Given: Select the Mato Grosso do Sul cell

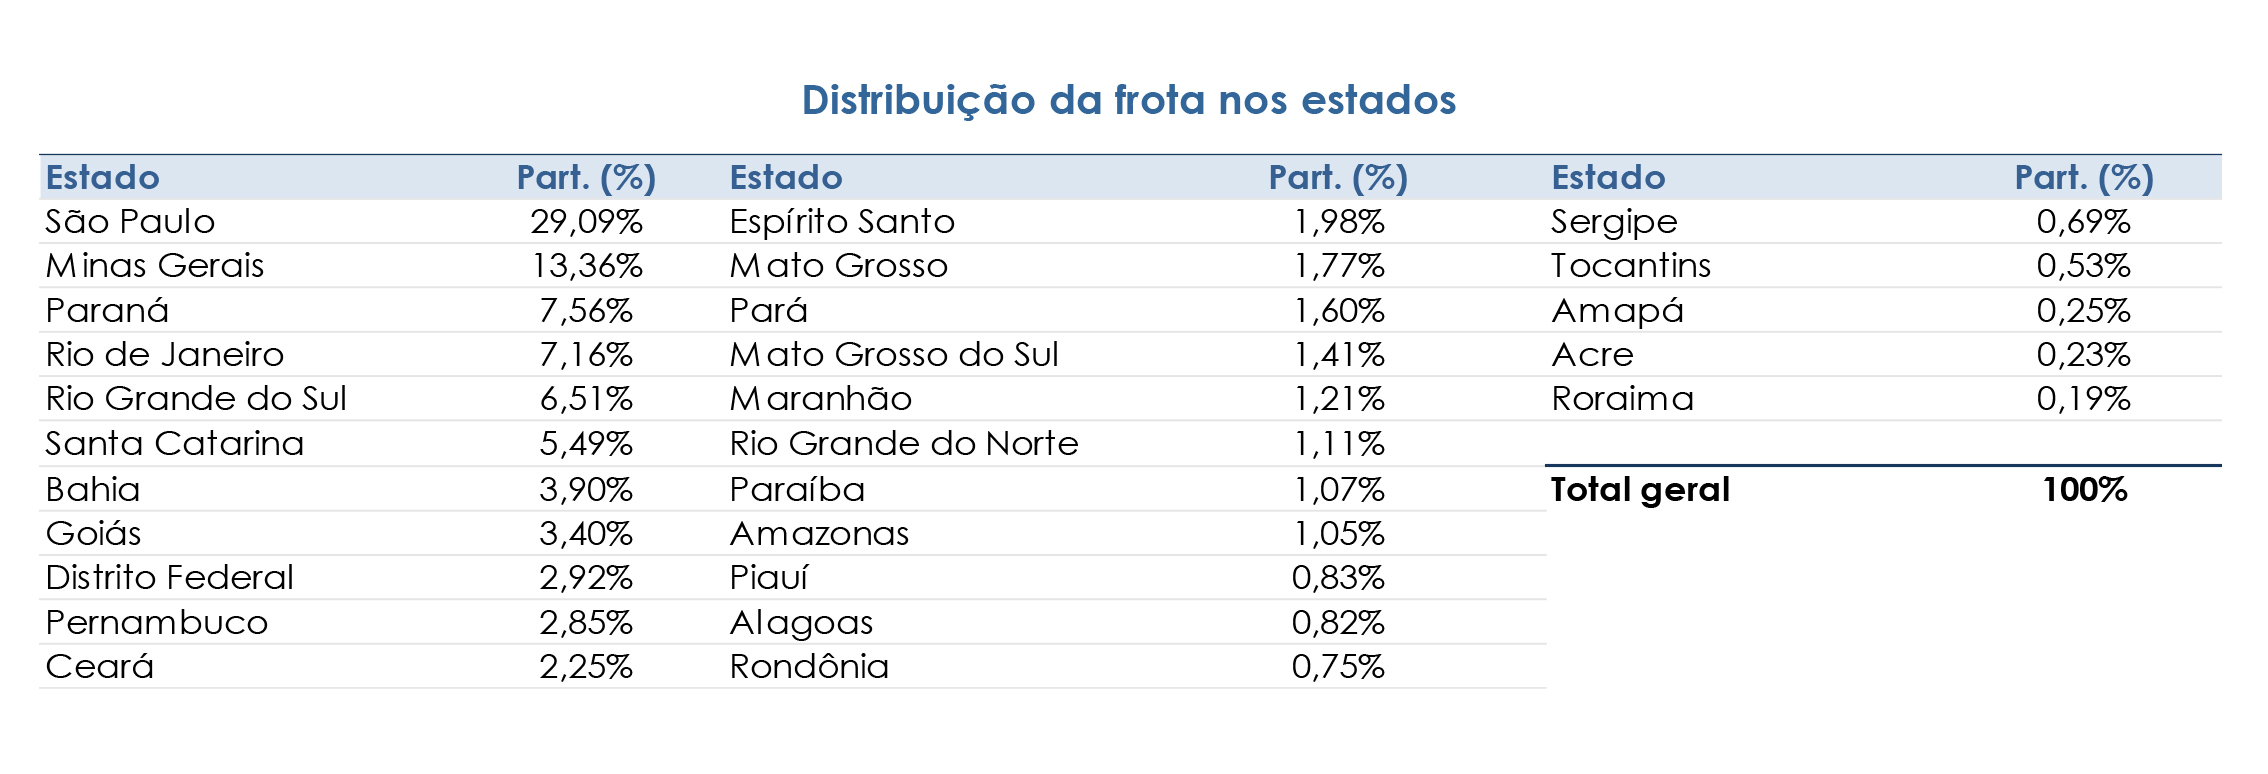Looking at the screenshot, I should point(894,355).
